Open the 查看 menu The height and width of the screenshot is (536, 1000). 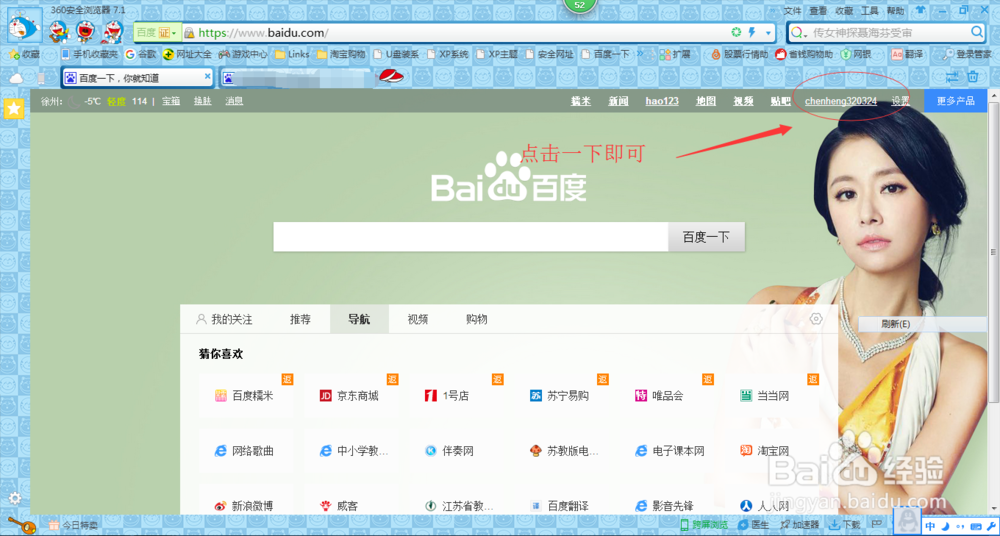tap(818, 11)
